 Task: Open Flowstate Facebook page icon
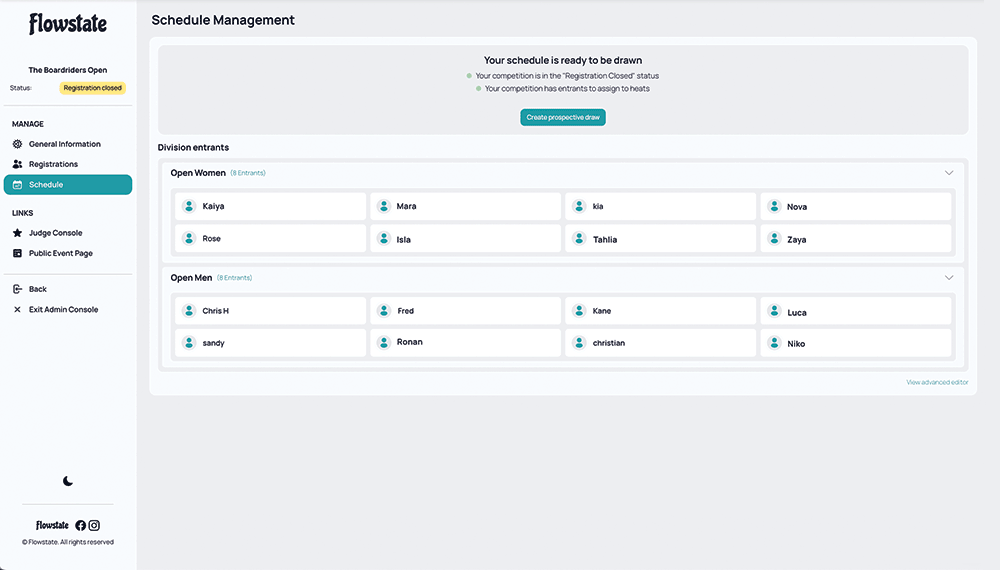pos(81,525)
